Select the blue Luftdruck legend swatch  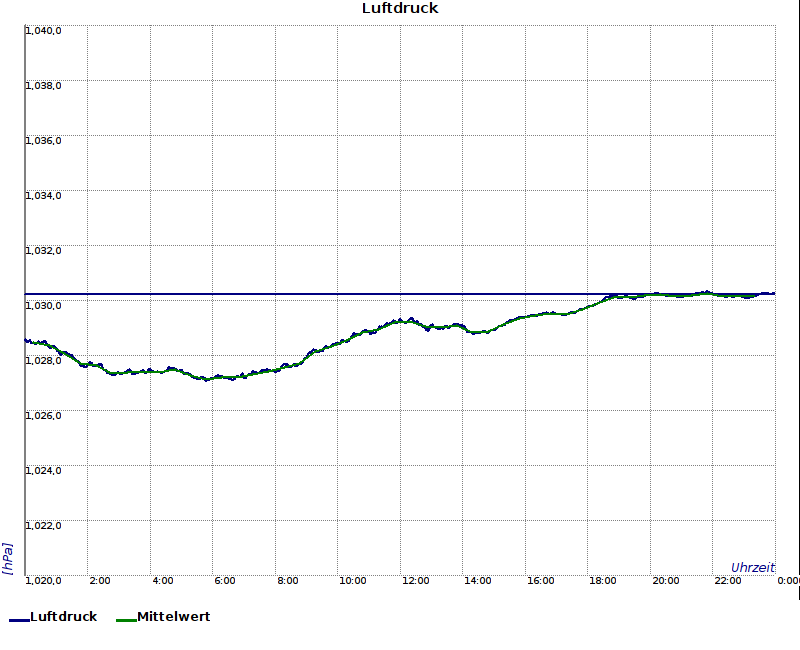tap(19, 620)
